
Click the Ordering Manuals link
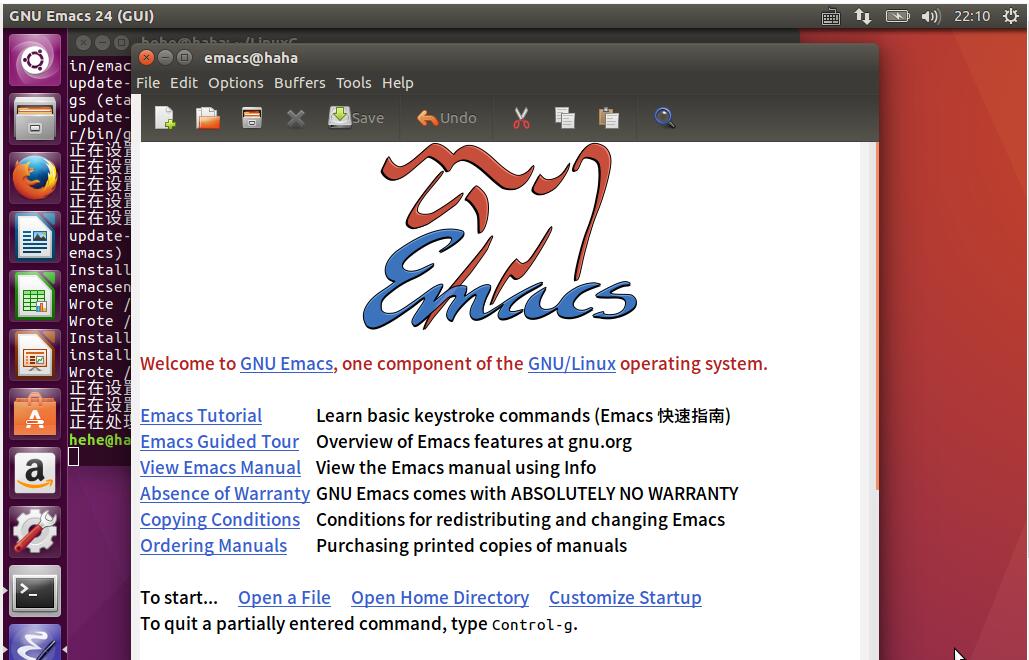click(213, 546)
